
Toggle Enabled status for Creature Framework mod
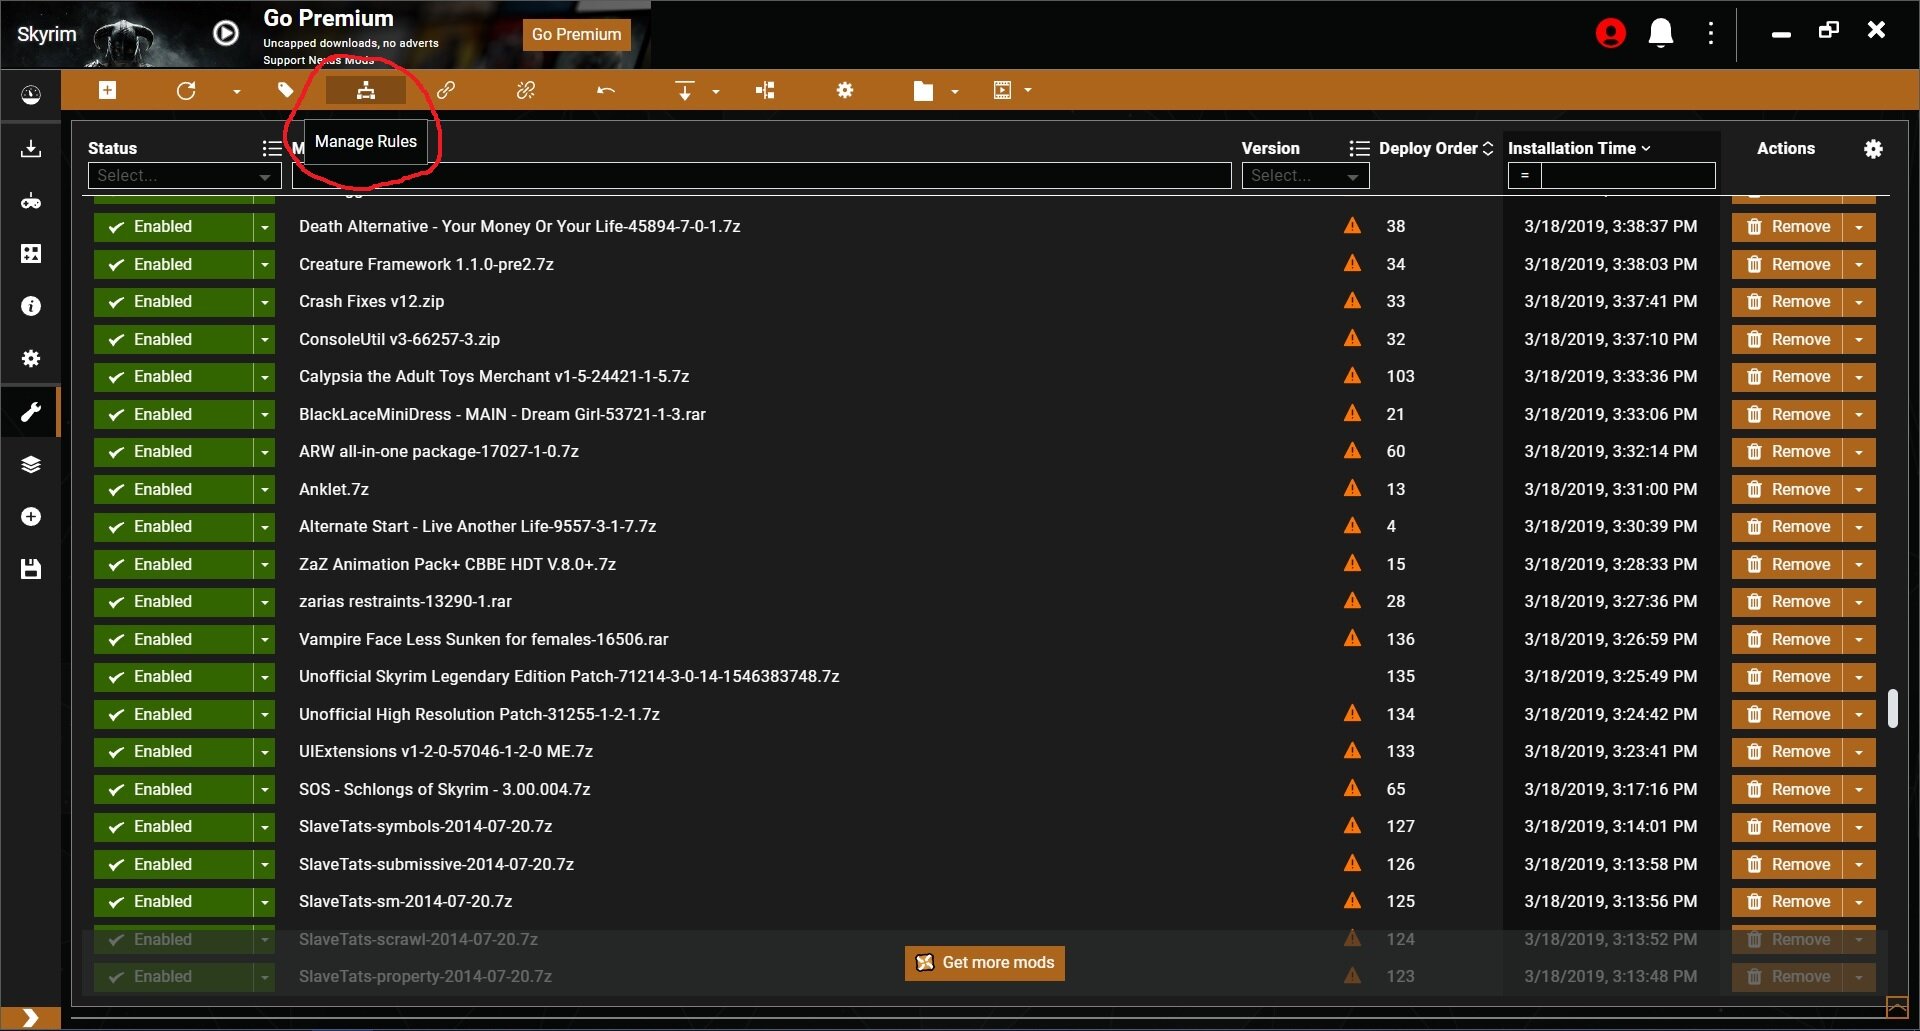[173, 264]
